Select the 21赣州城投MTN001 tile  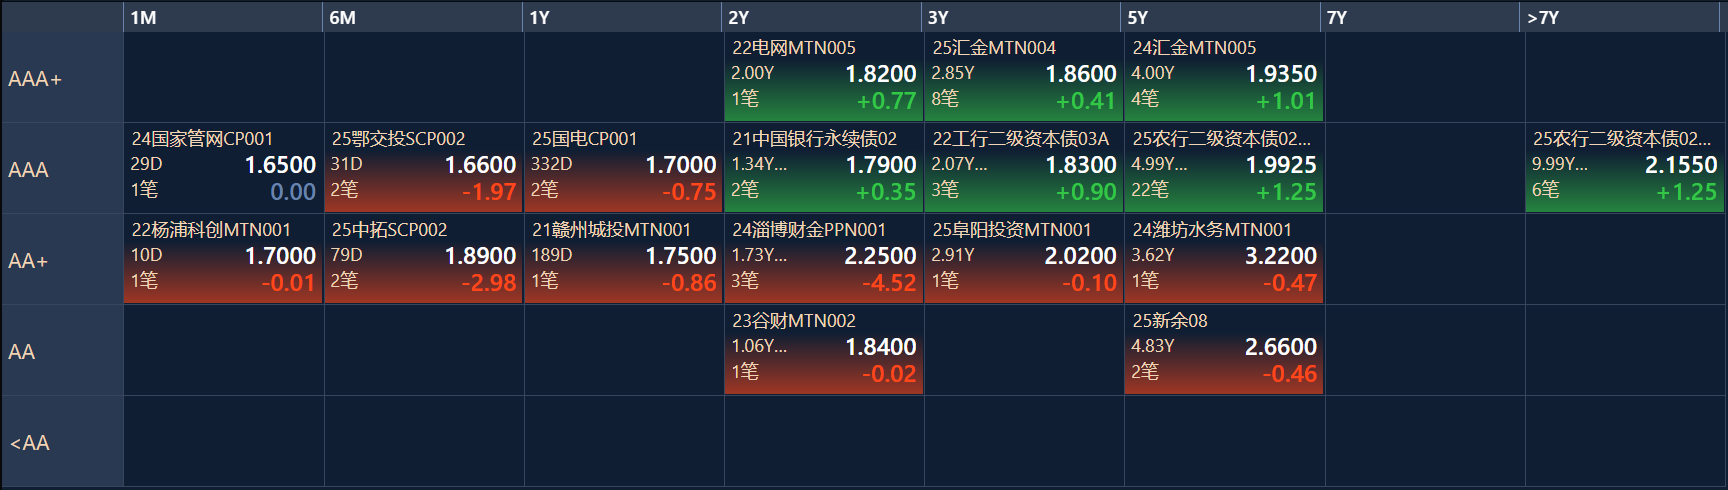623,258
